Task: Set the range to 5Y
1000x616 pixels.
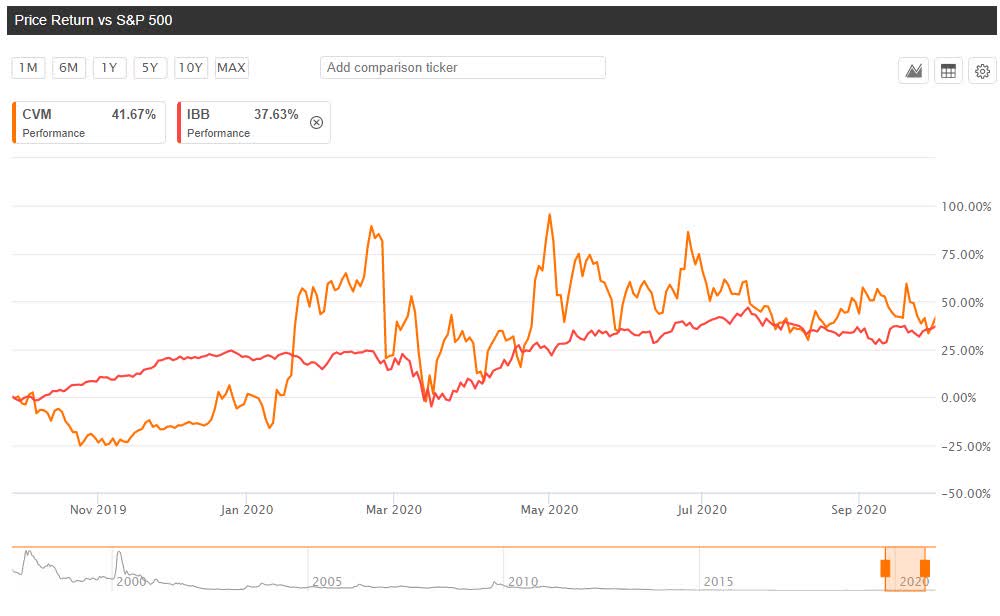Action: coord(150,68)
